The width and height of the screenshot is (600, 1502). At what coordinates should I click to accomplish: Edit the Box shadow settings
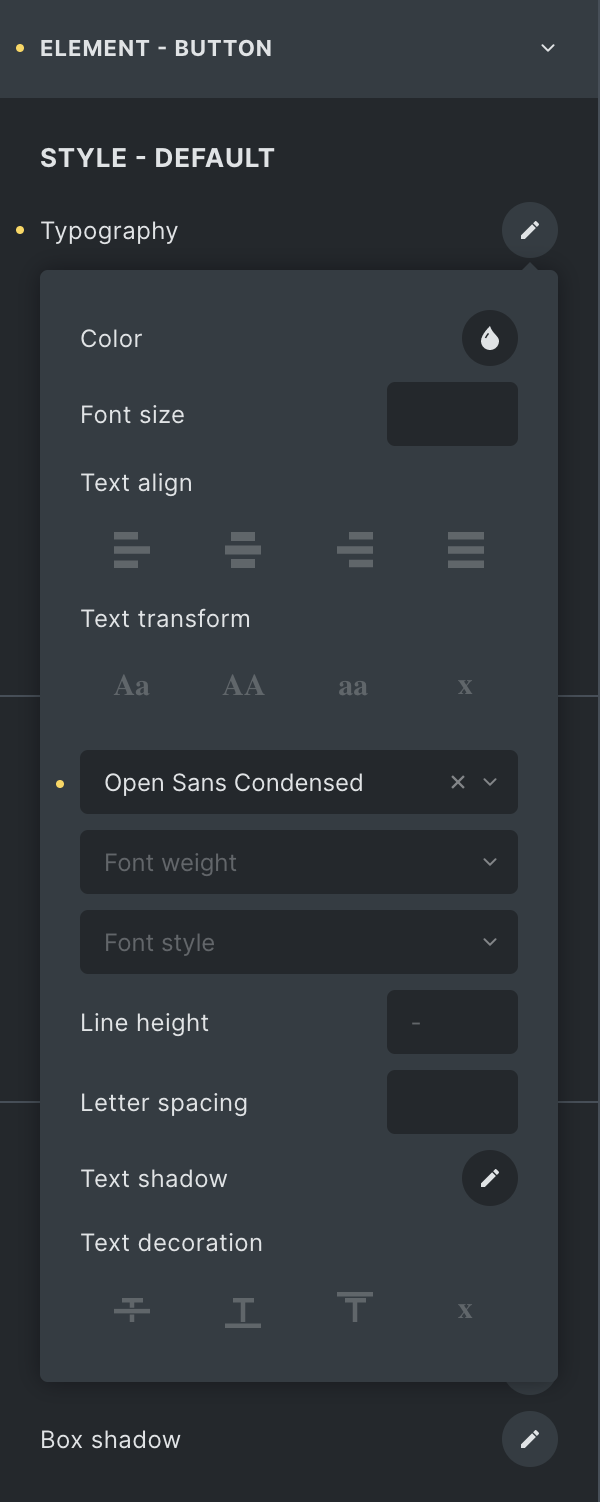(x=530, y=1438)
